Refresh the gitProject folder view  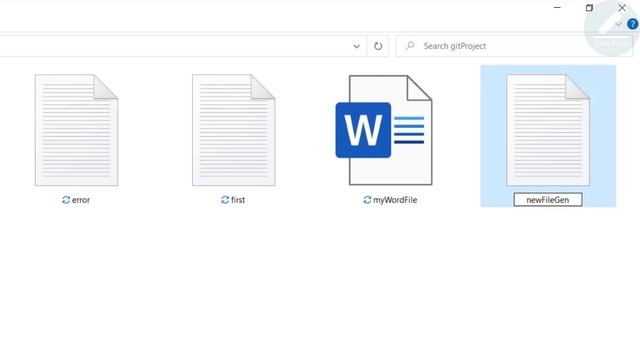coord(378,46)
